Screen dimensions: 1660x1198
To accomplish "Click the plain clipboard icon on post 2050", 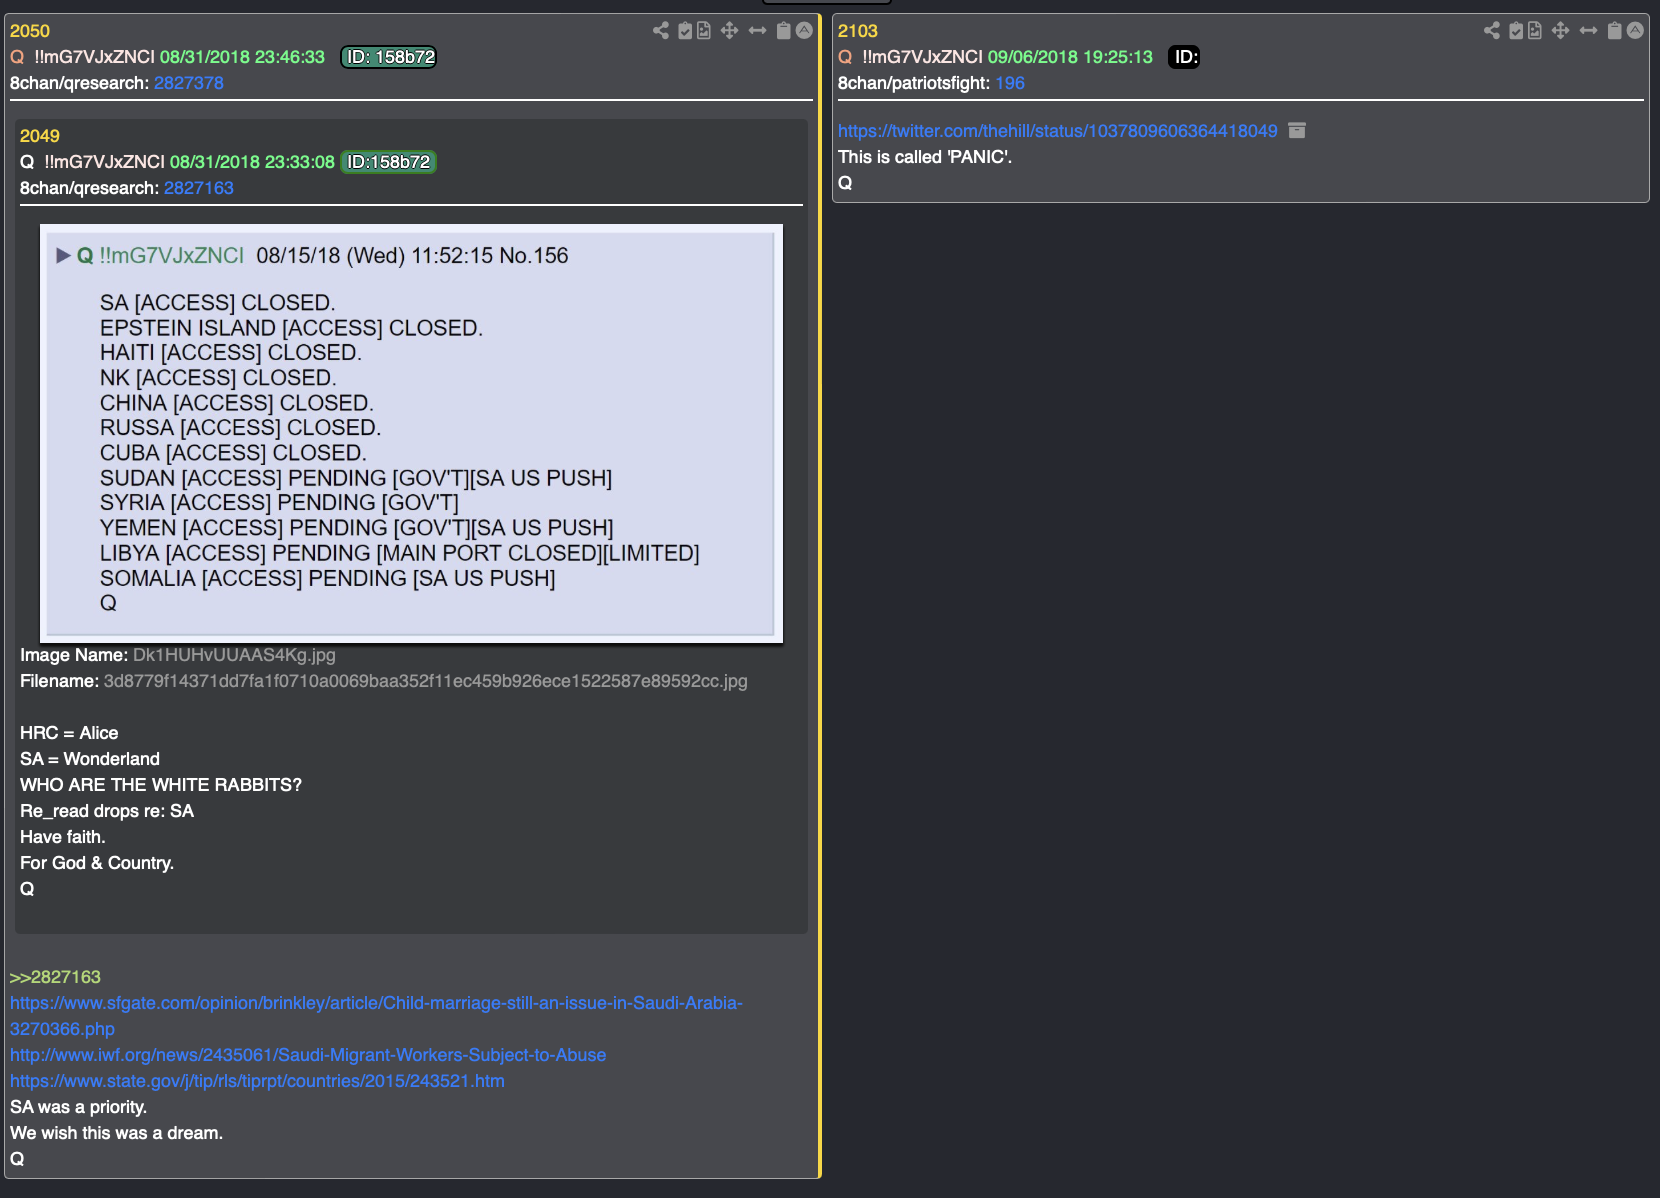I will click(x=784, y=30).
